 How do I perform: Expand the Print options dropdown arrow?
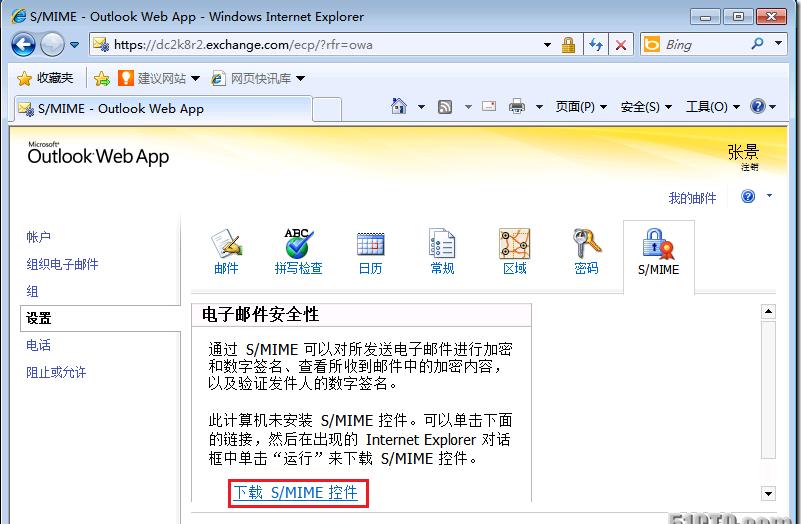539,107
